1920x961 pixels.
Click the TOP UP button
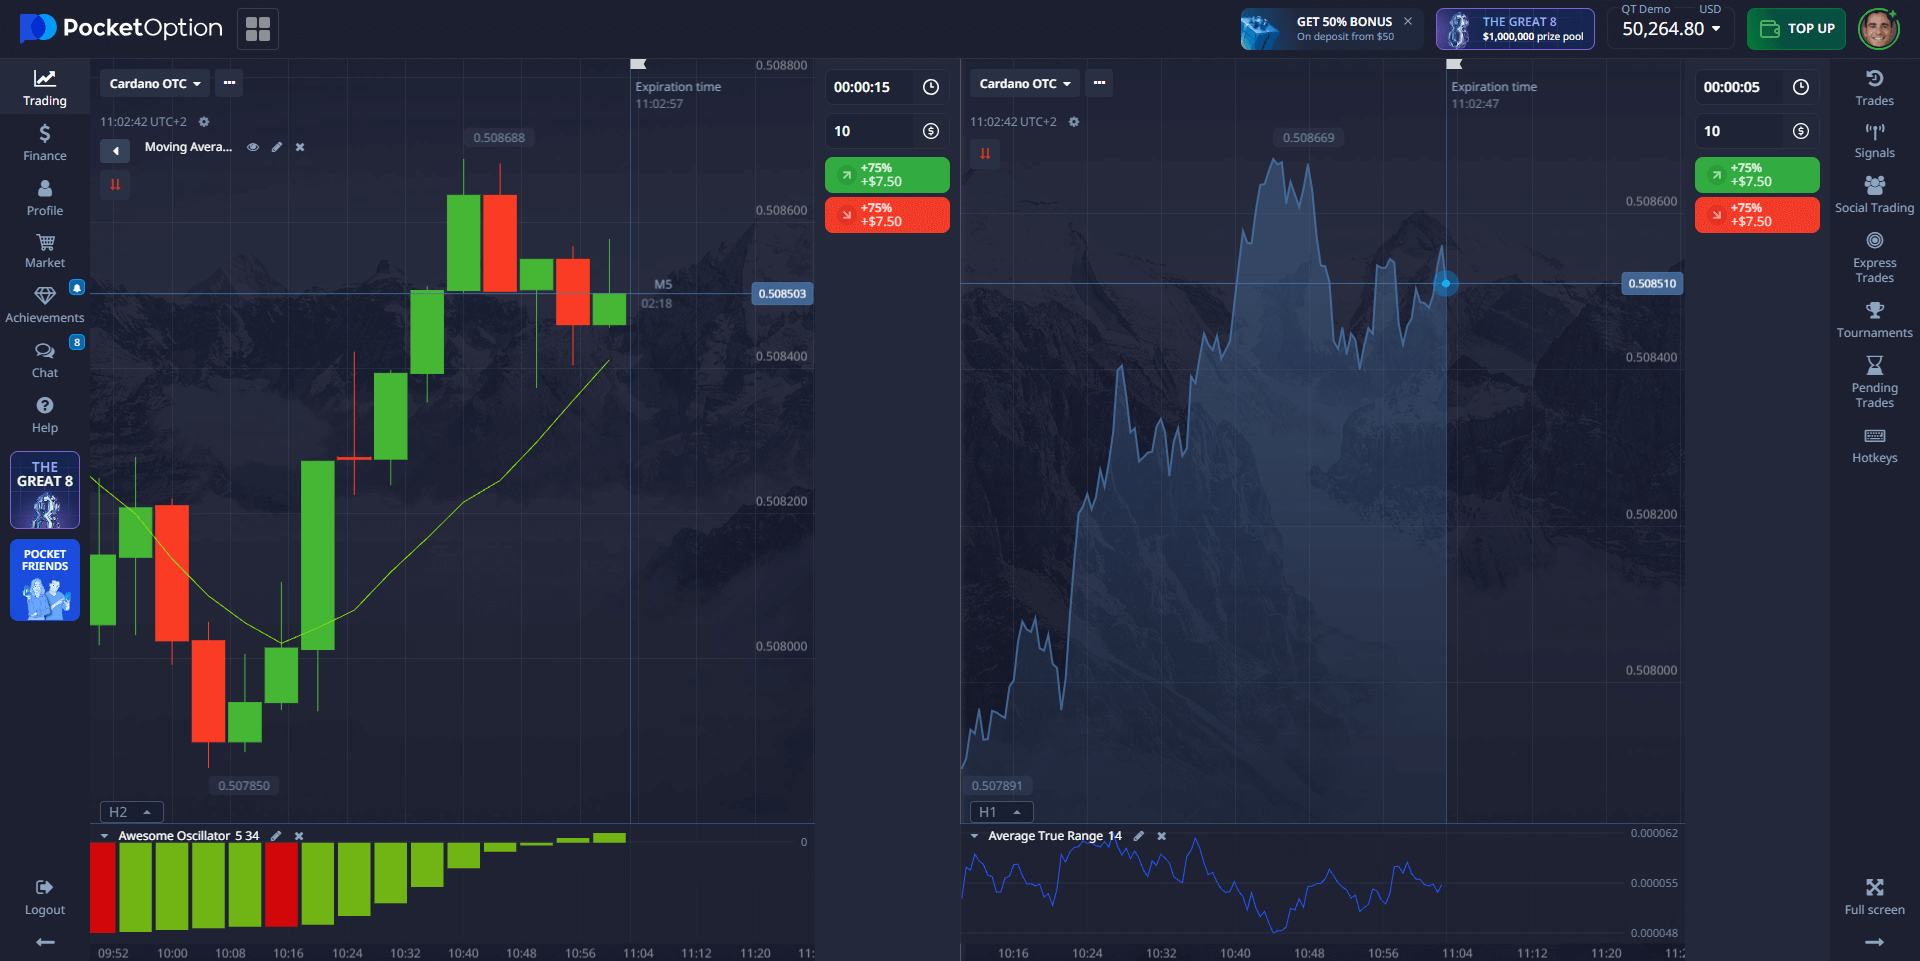[x=1796, y=29]
